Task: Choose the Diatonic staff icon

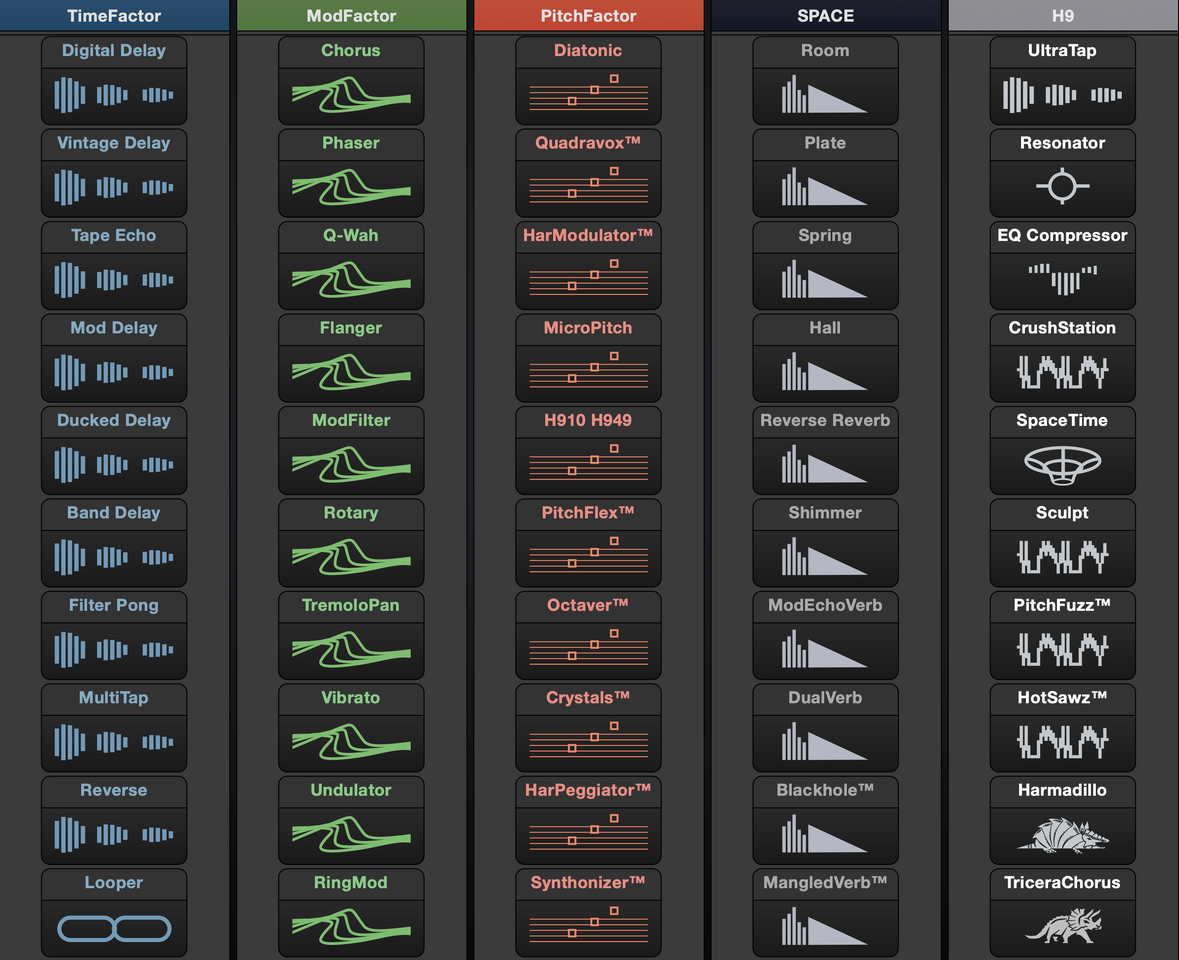Action: (588, 95)
